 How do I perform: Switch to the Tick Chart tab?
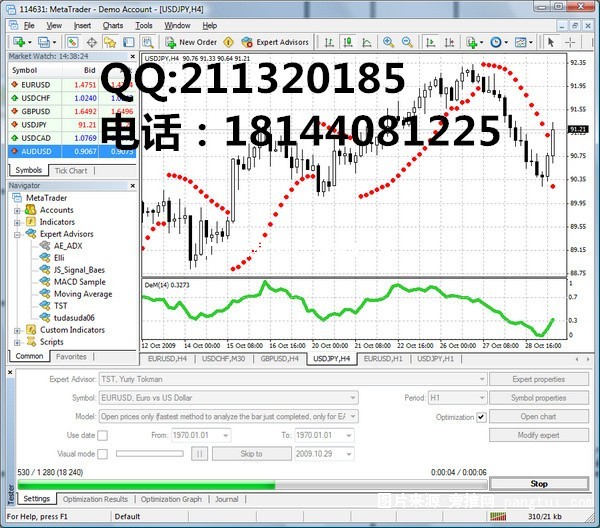click(71, 171)
